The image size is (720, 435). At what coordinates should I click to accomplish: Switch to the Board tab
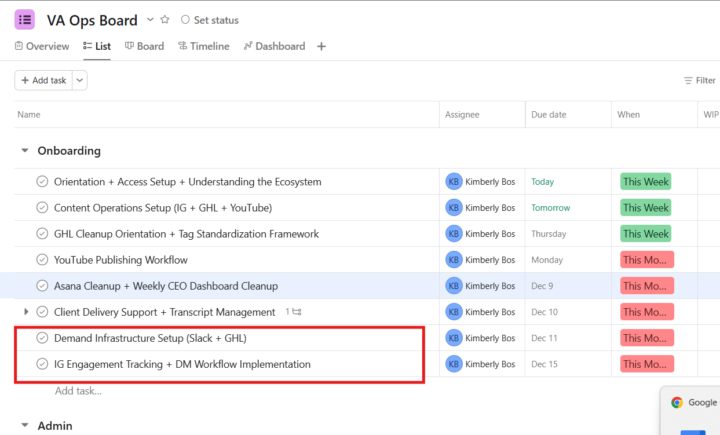[x=143, y=46]
